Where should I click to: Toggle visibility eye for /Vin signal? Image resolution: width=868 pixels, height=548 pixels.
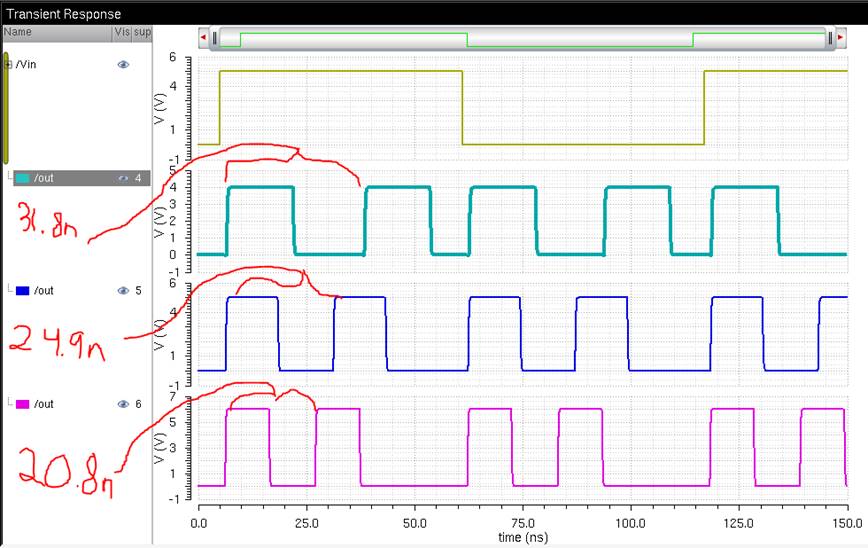[x=123, y=65]
